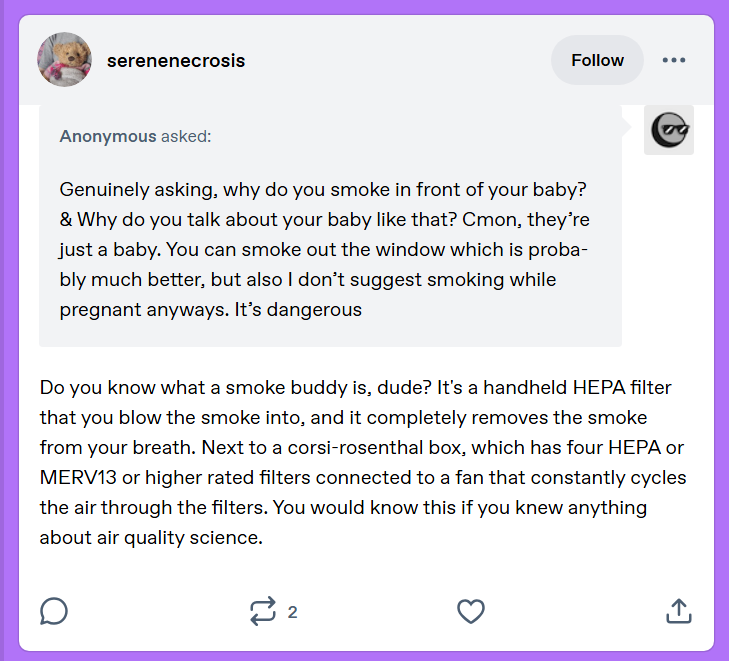The height and width of the screenshot is (661, 729).
Task: Open the reply speech bubble icon
Action: coord(54,611)
